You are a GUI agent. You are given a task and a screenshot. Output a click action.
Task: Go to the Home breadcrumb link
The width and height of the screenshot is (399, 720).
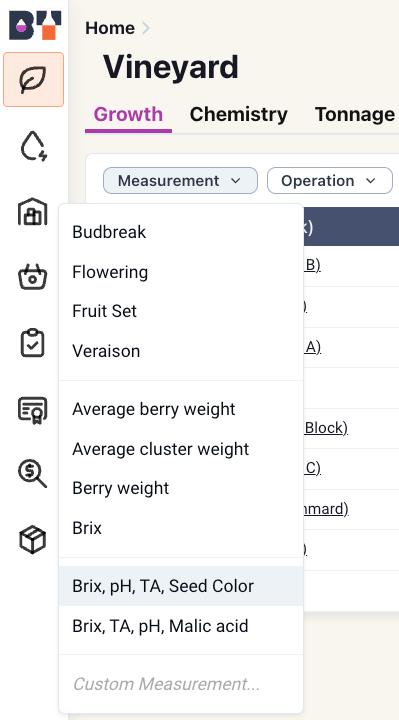coord(110,28)
